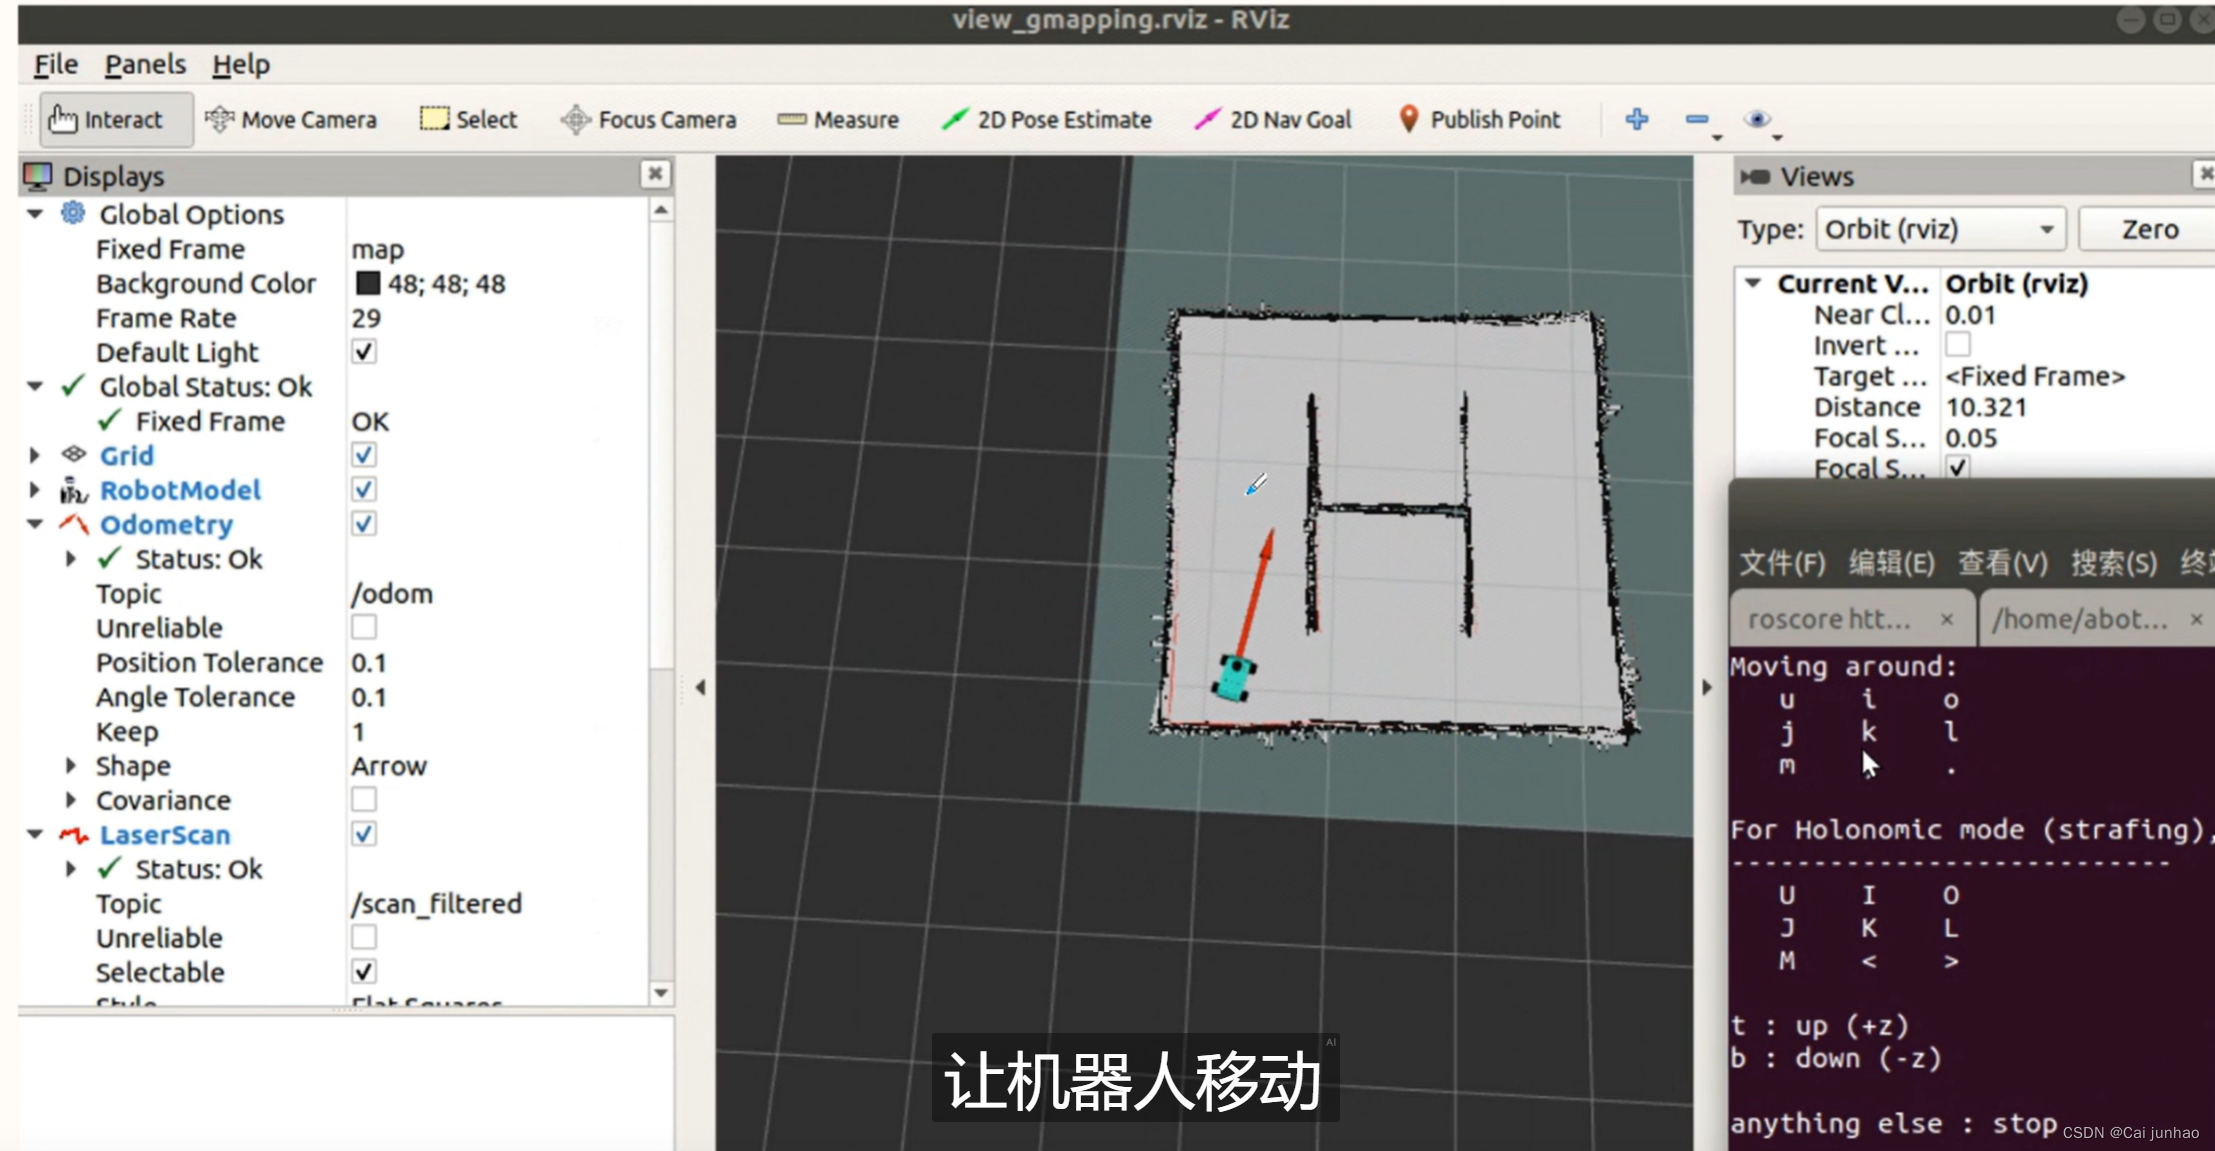This screenshot has width=2215, height=1151.
Task: Disable the Grid display checkbox
Action: click(364, 455)
